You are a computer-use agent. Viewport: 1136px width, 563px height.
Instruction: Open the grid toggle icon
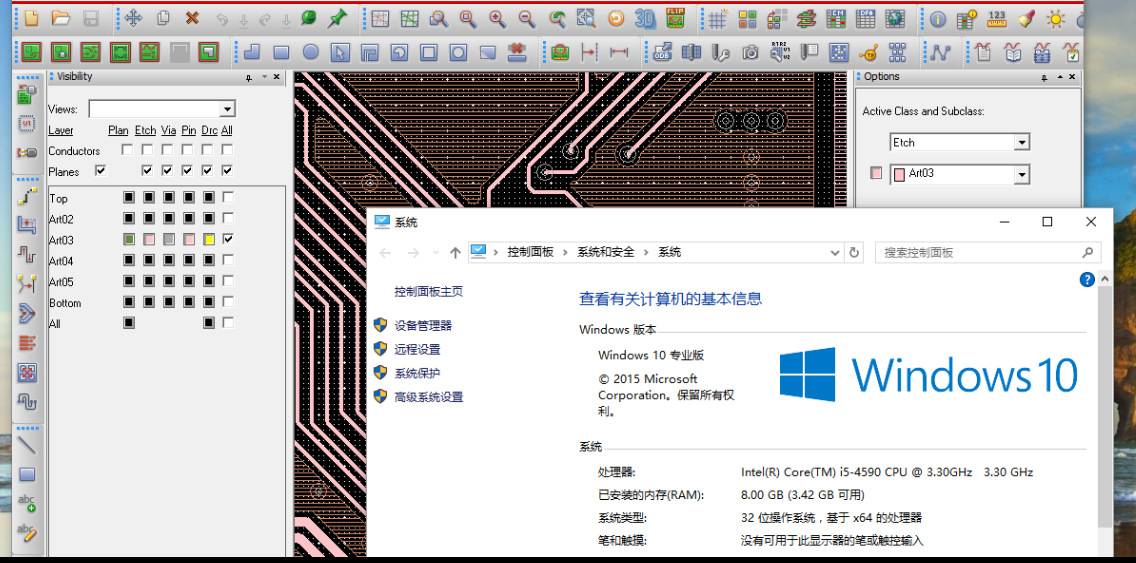(717, 20)
